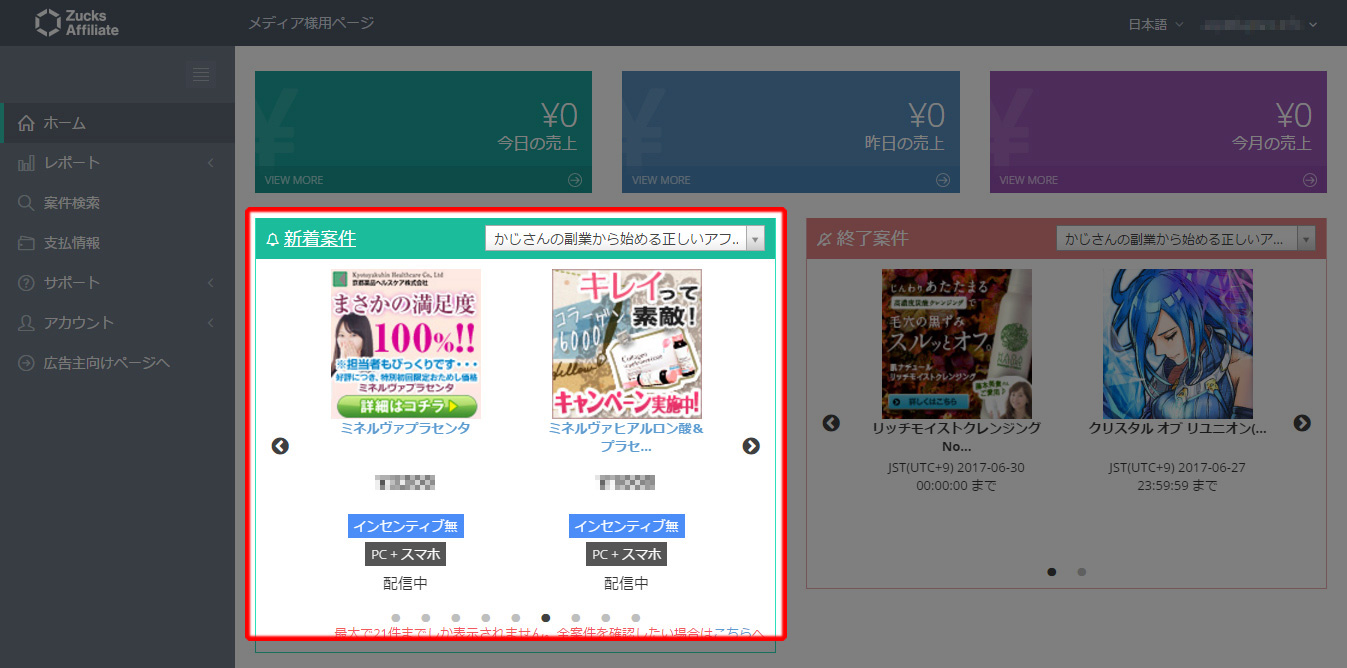Click the ミネルヴァプラセンタ campaign thumbnail

point(405,344)
